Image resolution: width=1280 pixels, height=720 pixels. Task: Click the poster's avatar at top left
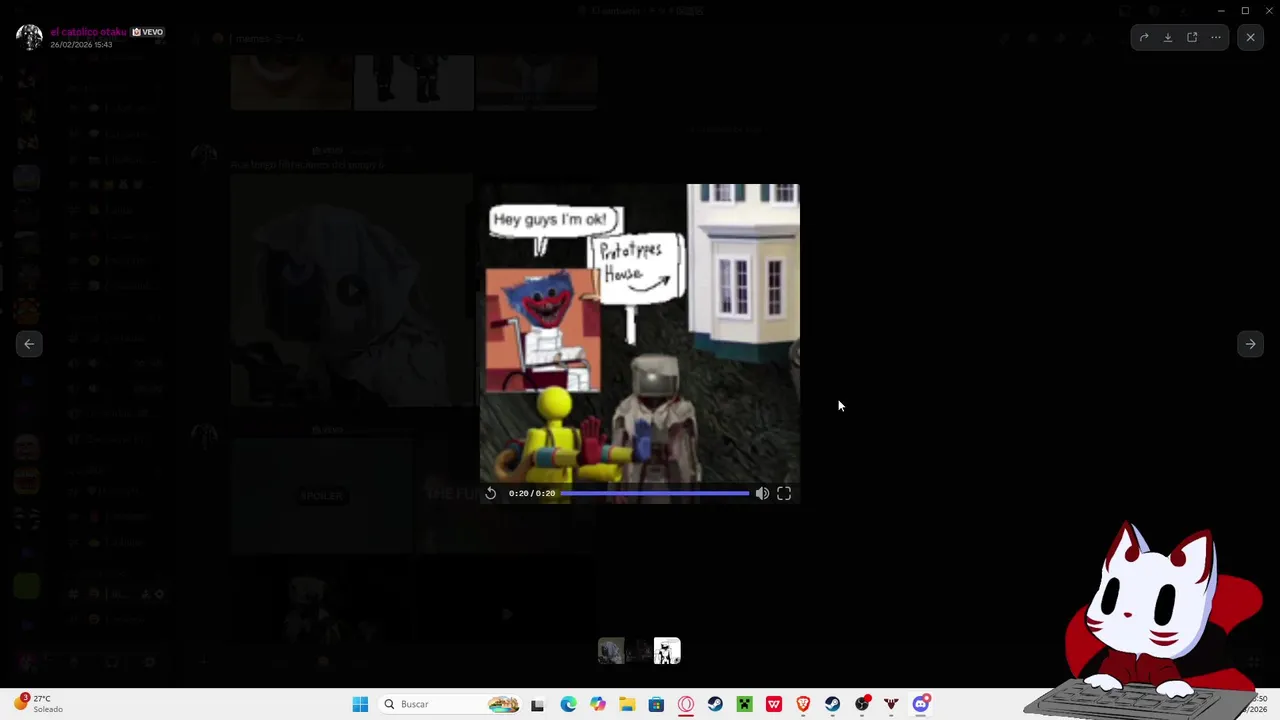click(29, 38)
